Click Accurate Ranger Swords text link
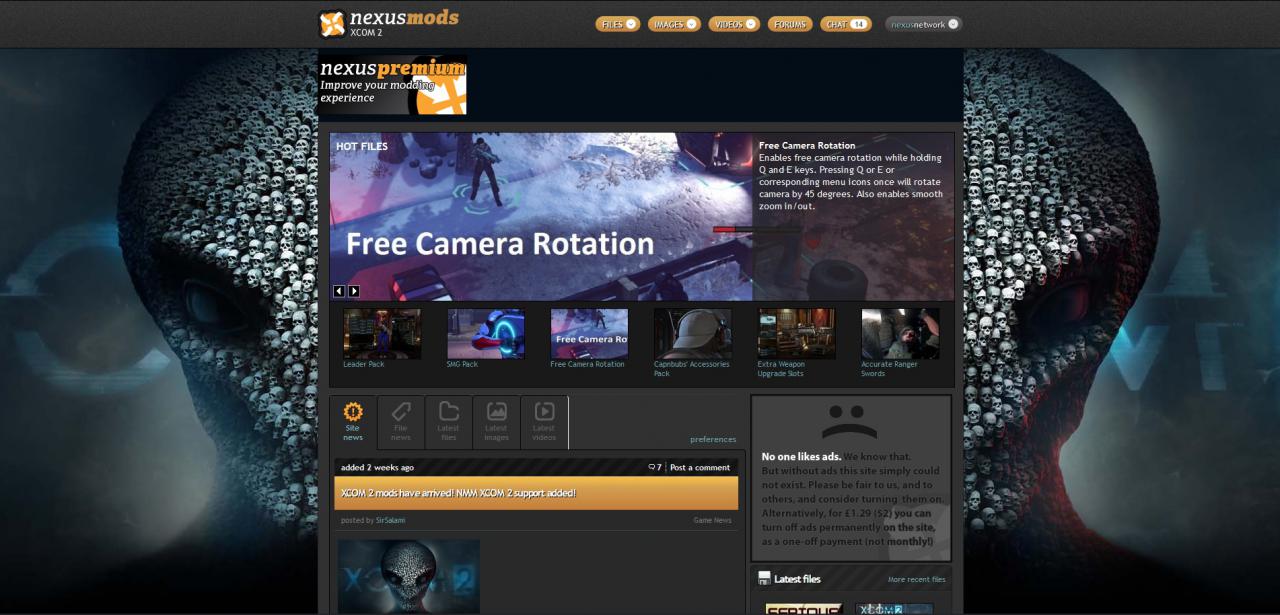This screenshot has width=1280, height=615. (887, 369)
